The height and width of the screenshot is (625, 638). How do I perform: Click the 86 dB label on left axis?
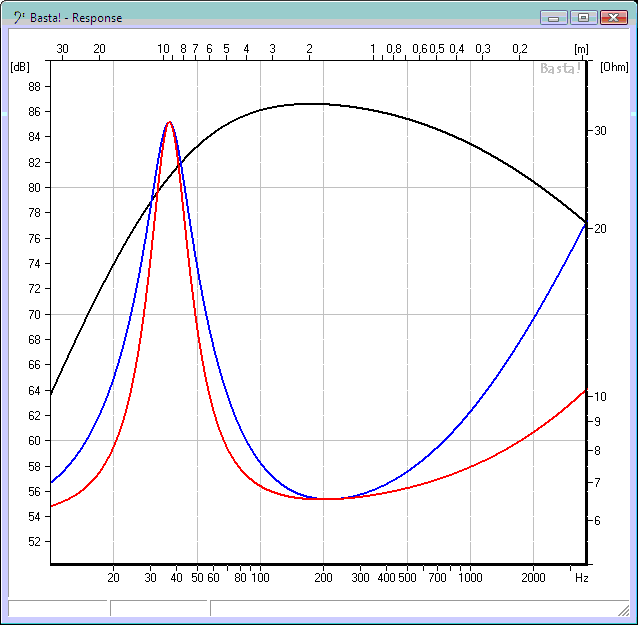click(33, 112)
